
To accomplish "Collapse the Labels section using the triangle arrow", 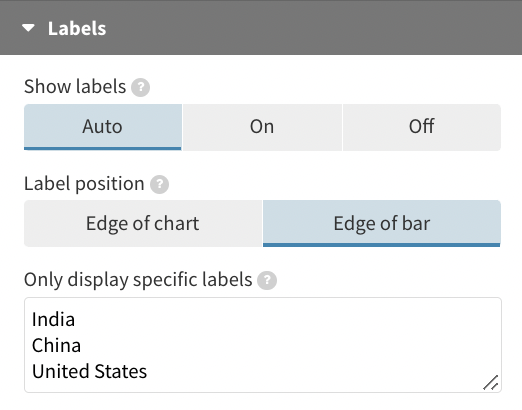I will click(28, 28).
